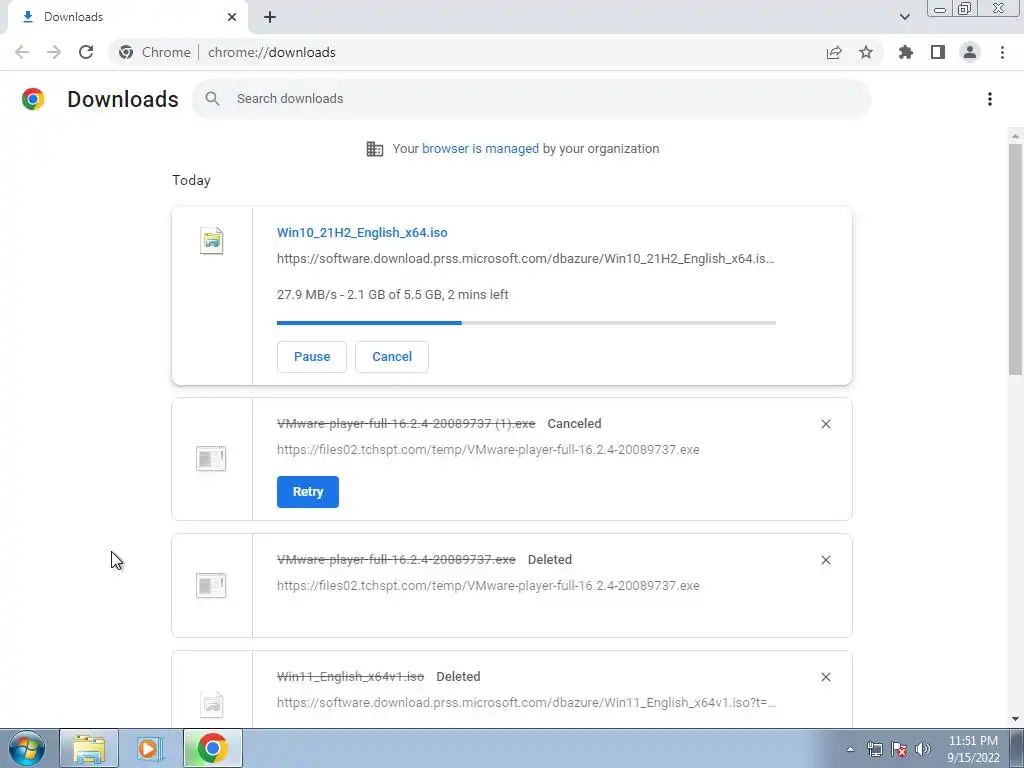
Task: Click the Chrome site info chip
Action: [x=155, y=52]
